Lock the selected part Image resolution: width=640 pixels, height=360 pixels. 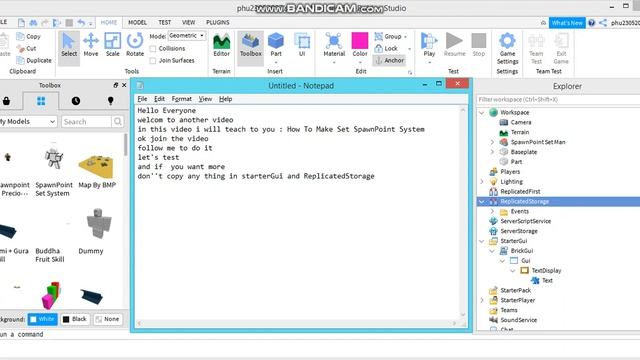tap(386, 48)
